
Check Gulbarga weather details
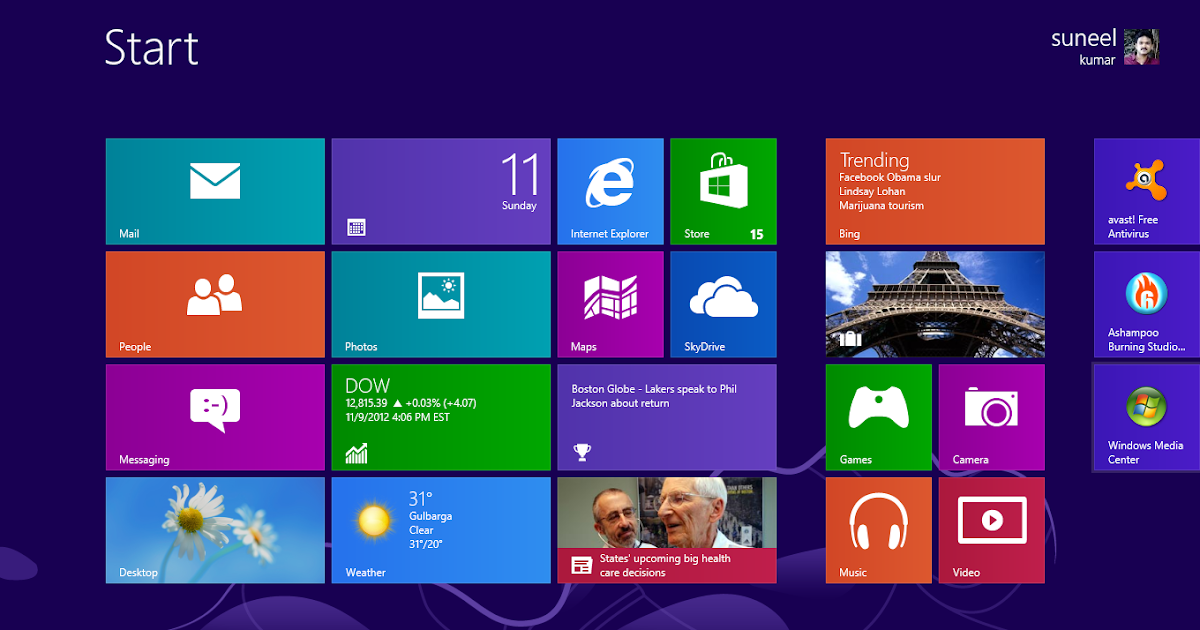pyautogui.click(x=440, y=530)
